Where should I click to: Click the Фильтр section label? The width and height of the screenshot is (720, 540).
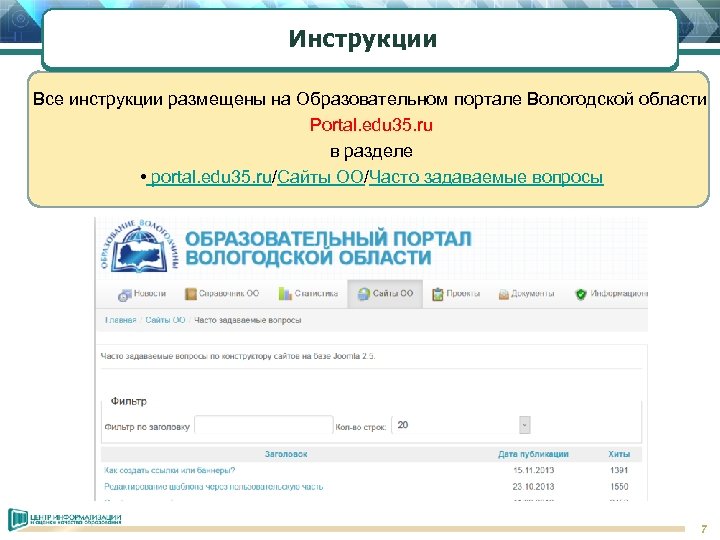129,401
